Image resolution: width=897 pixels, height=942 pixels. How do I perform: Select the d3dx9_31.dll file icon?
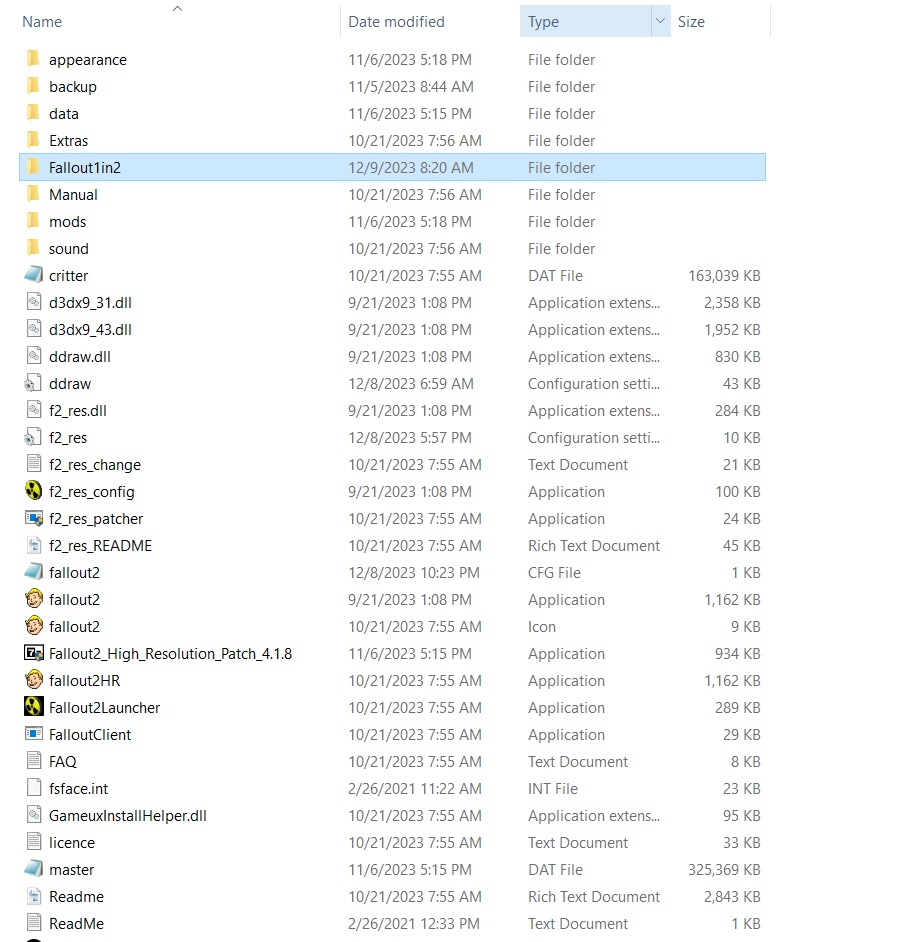[x=34, y=302]
